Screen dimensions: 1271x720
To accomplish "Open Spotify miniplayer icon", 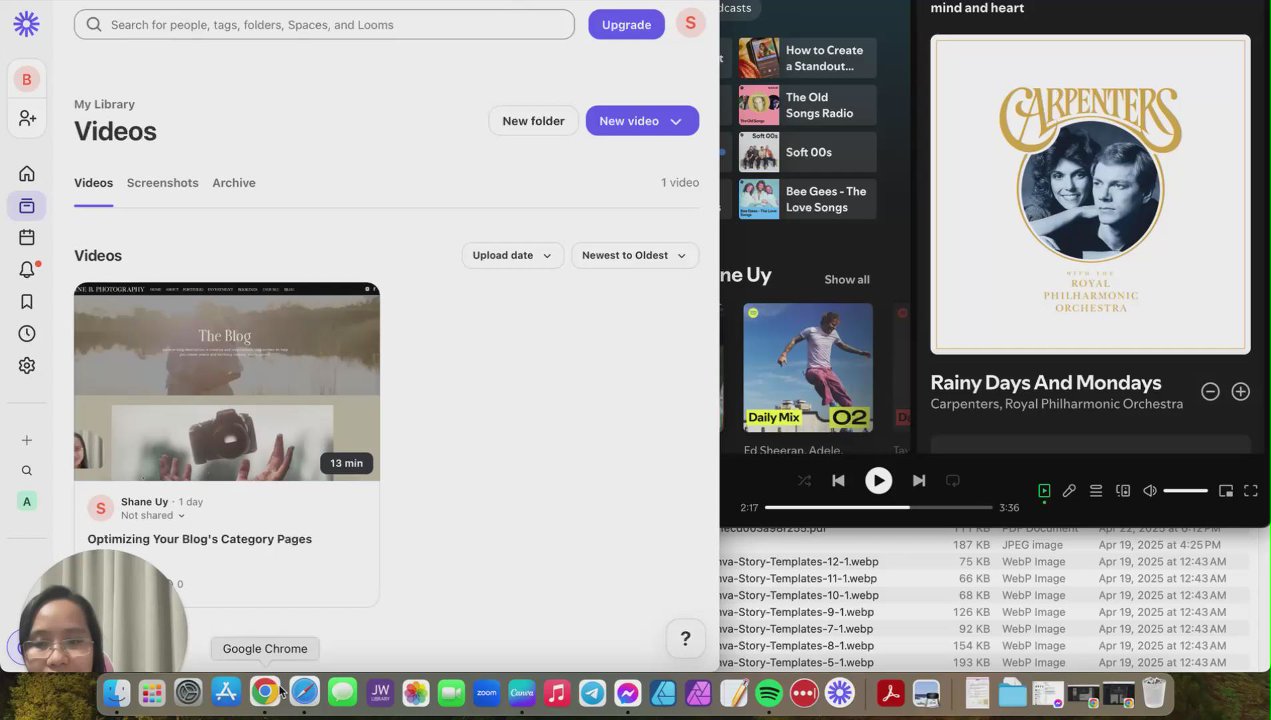I will point(1226,491).
